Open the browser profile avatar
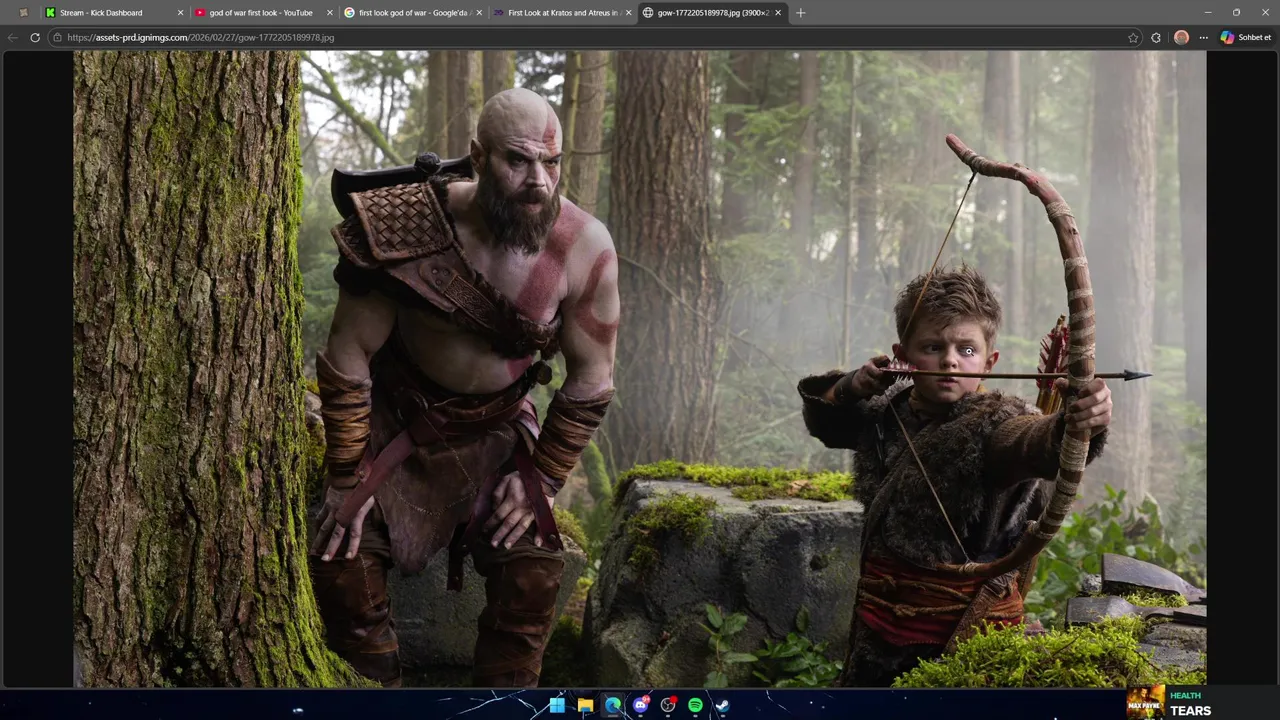1280x720 pixels. tap(1181, 37)
